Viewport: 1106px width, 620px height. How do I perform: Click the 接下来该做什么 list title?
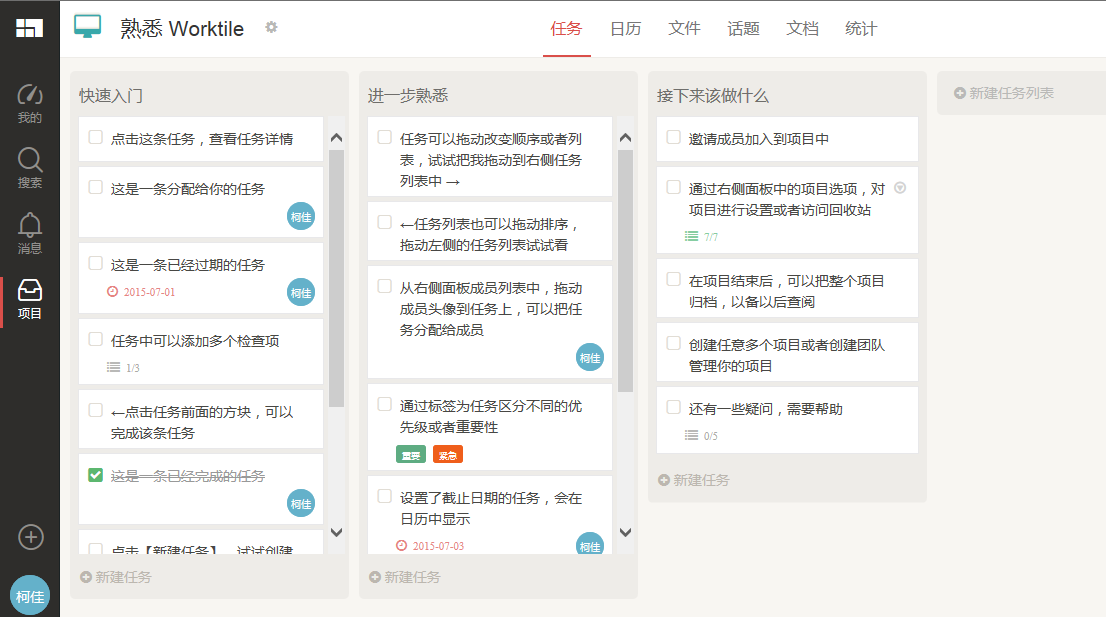pos(712,95)
